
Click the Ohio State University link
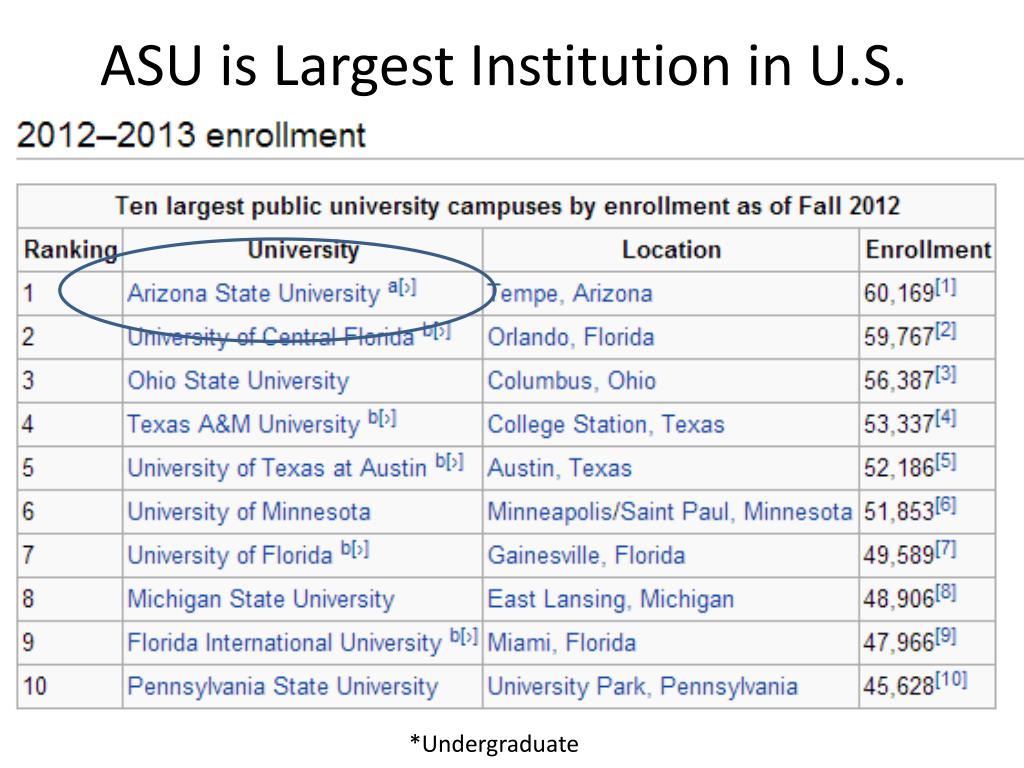[238, 381]
